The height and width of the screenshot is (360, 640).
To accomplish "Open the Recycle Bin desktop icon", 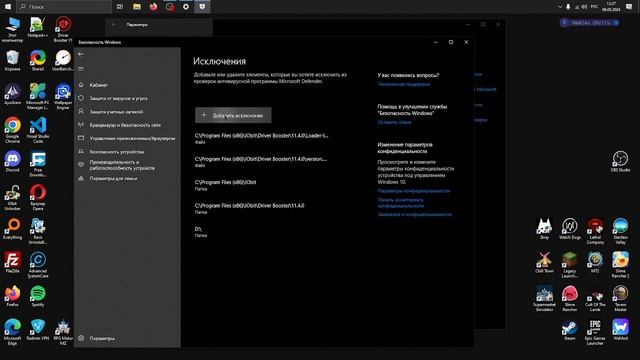I will point(12,61).
